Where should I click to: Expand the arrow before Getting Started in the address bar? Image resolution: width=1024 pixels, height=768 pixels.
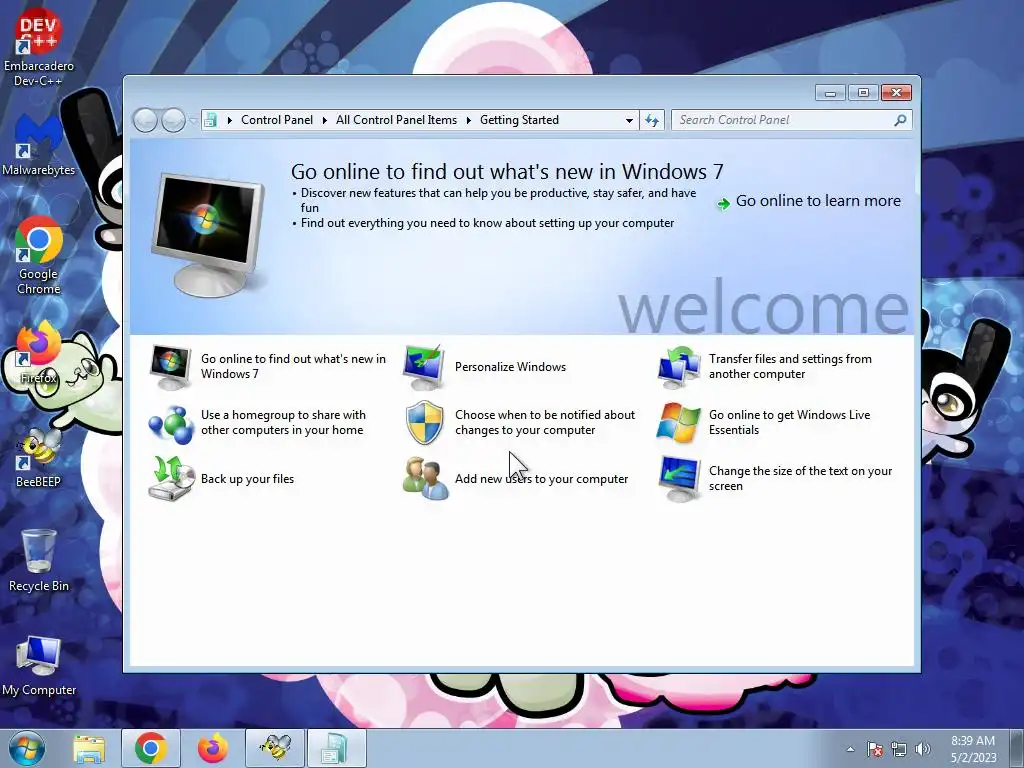coord(468,120)
